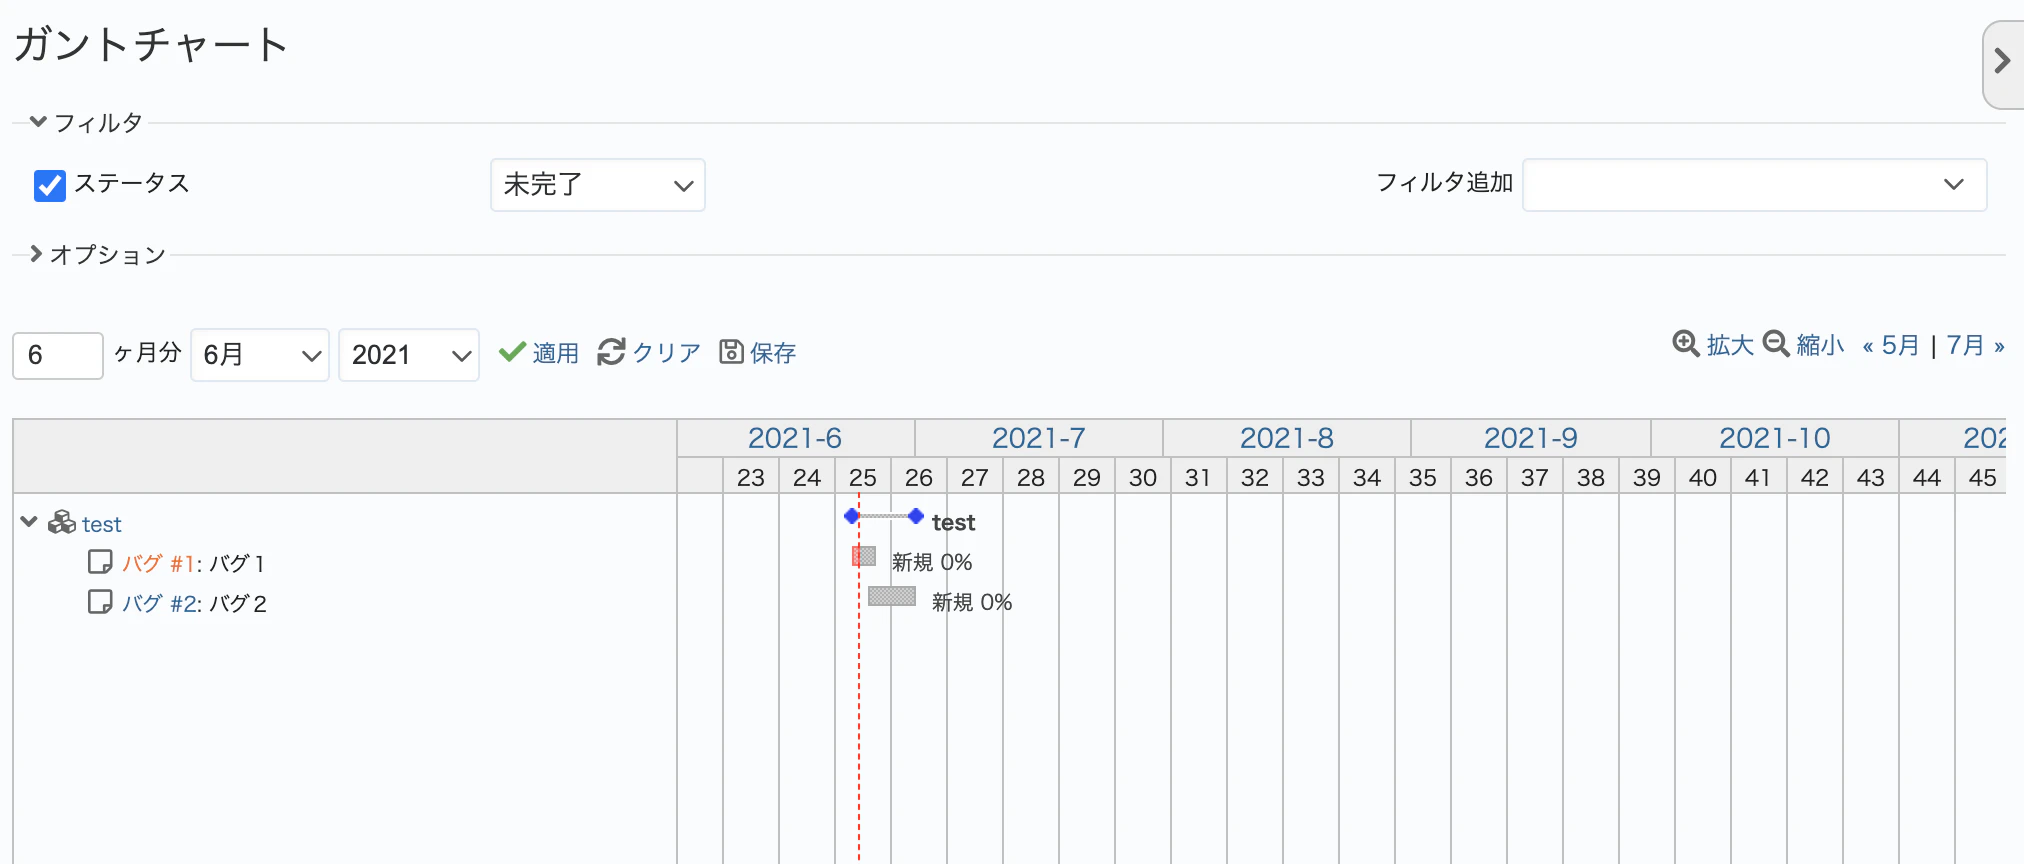Open the フィルタ追加 dropdown
This screenshot has height=864, width=2024.
pos(1754,185)
